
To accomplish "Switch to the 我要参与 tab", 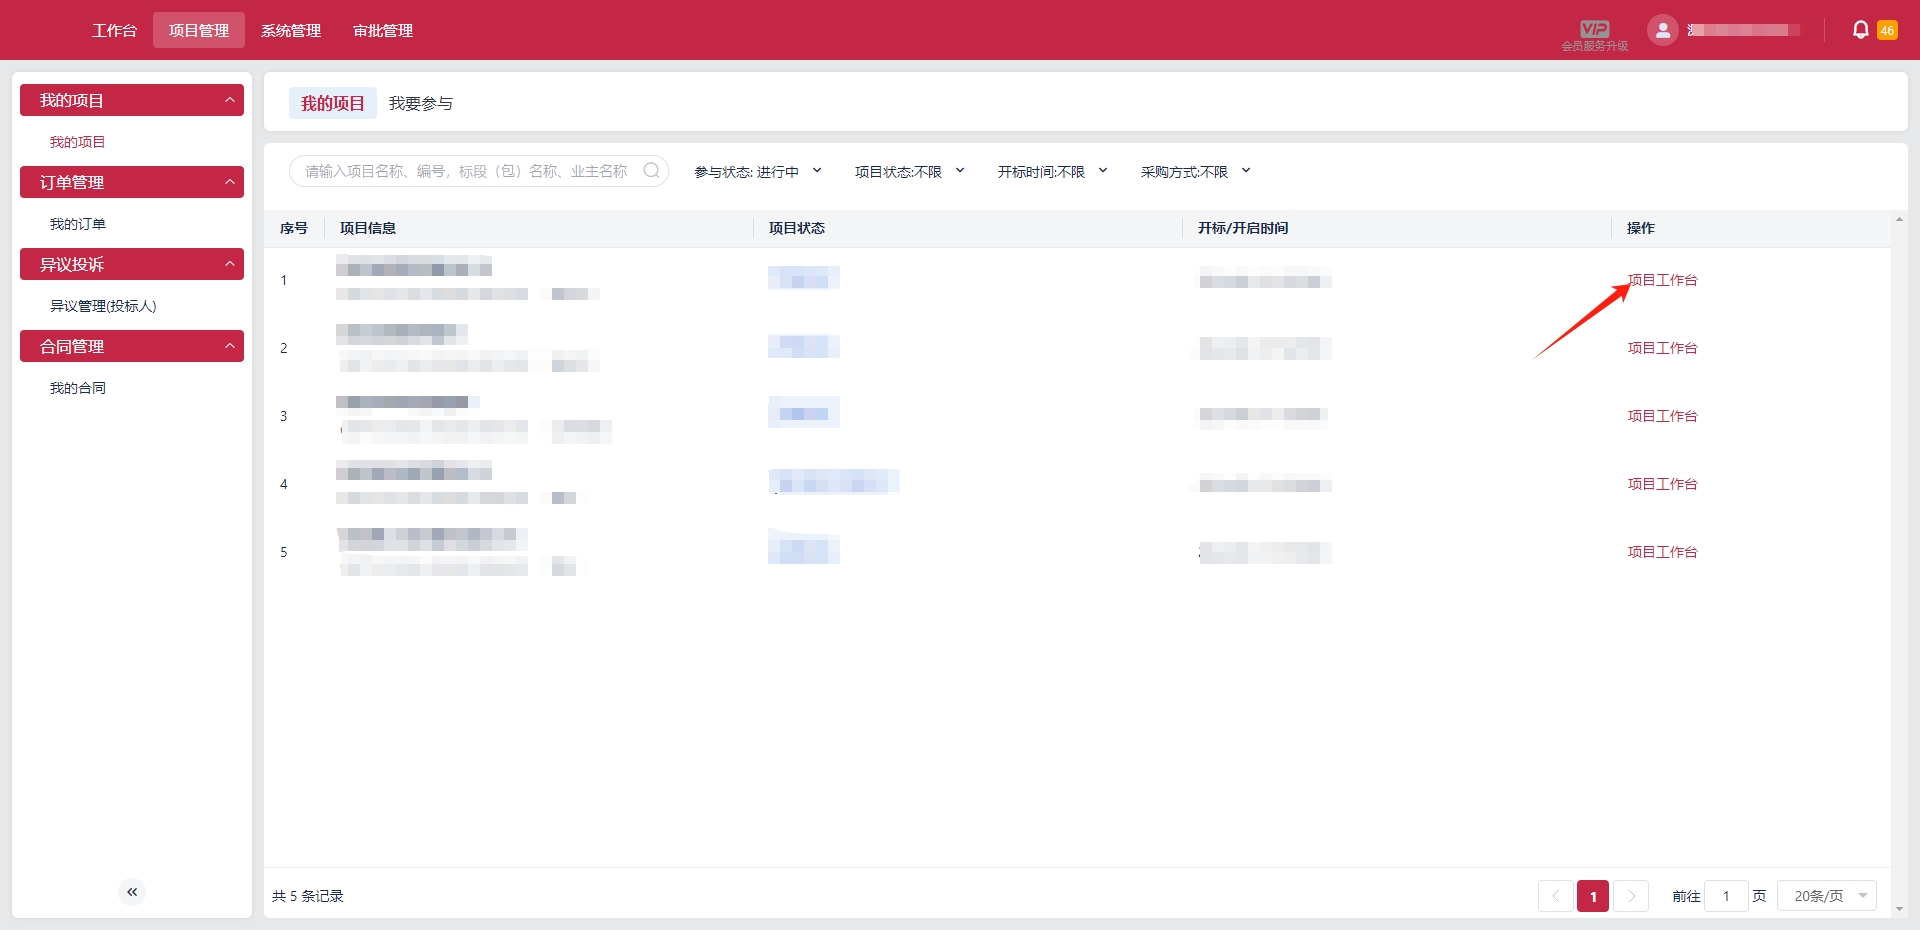I will coord(420,104).
